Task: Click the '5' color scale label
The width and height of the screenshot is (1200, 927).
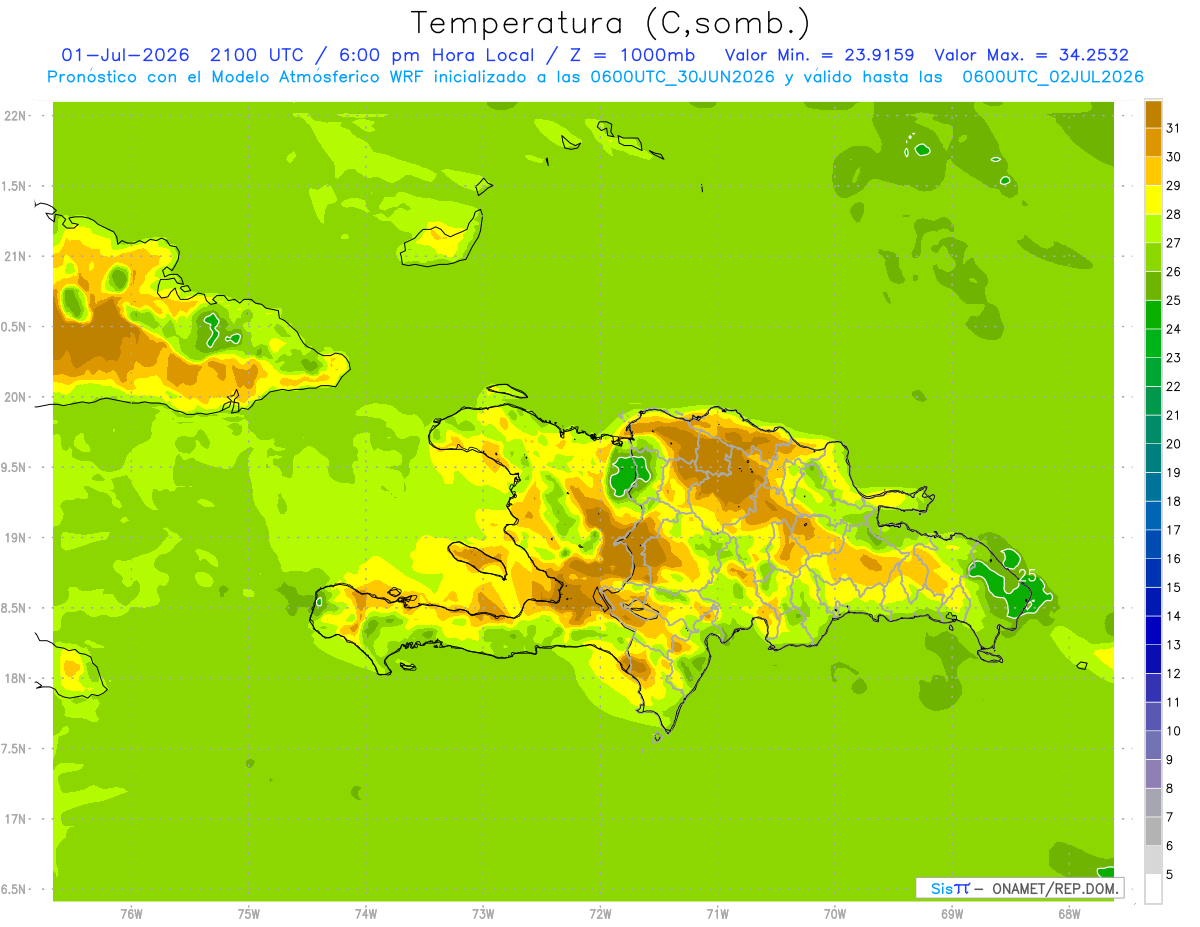Action: pyautogui.click(x=1170, y=874)
